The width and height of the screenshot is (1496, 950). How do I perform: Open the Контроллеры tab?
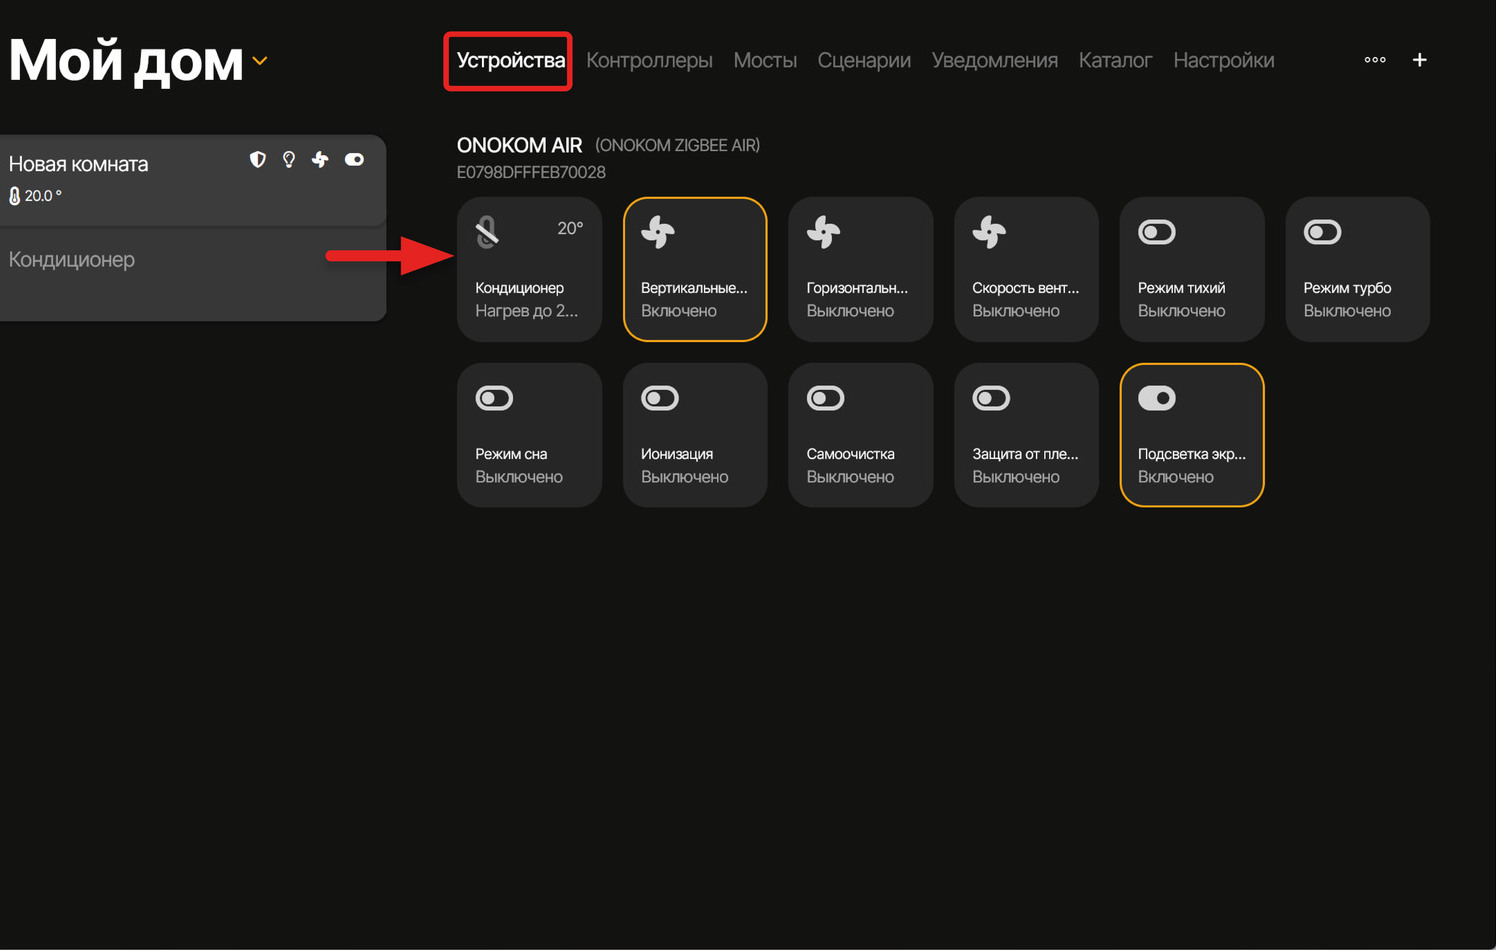tap(649, 60)
